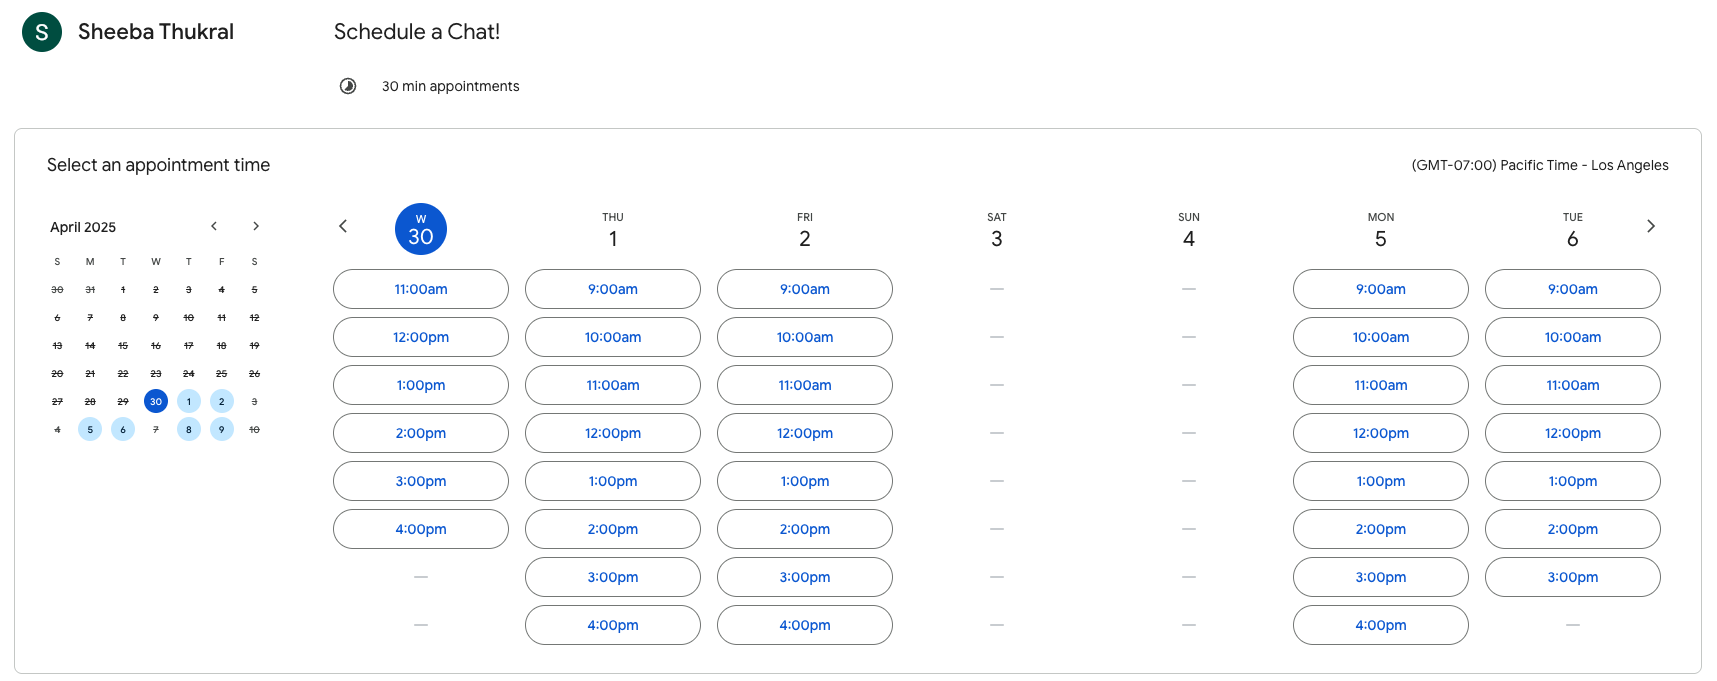
Task: Book the 4:00pm slot on Wednesday 30
Action: (x=421, y=529)
